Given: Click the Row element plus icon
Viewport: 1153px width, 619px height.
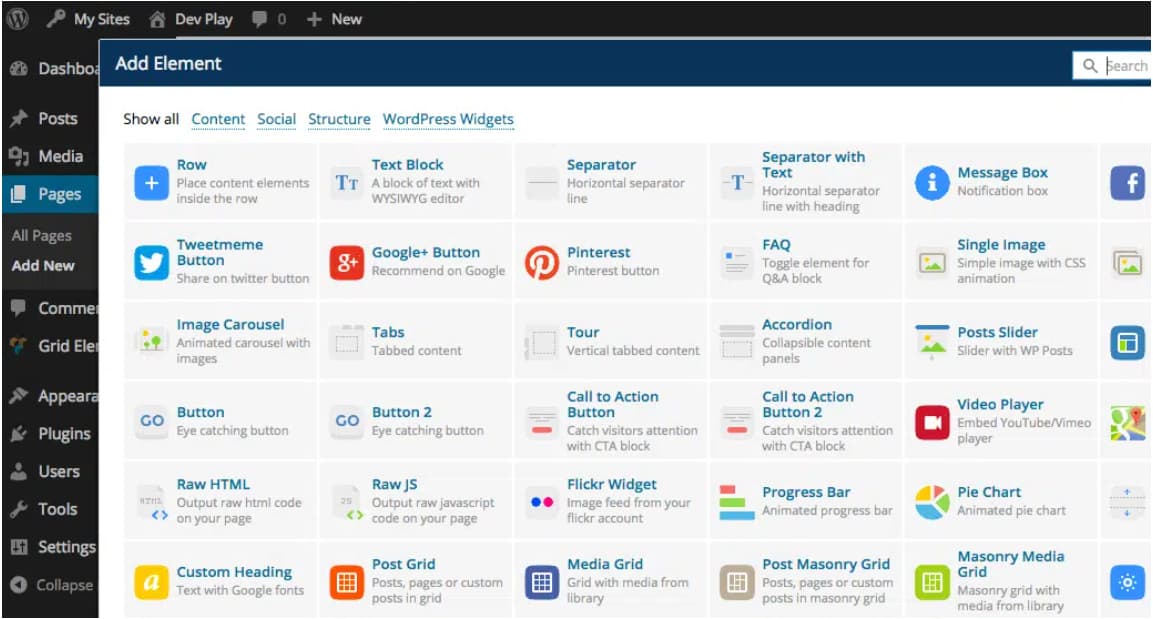Looking at the screenshot, I should click(151, 182).
